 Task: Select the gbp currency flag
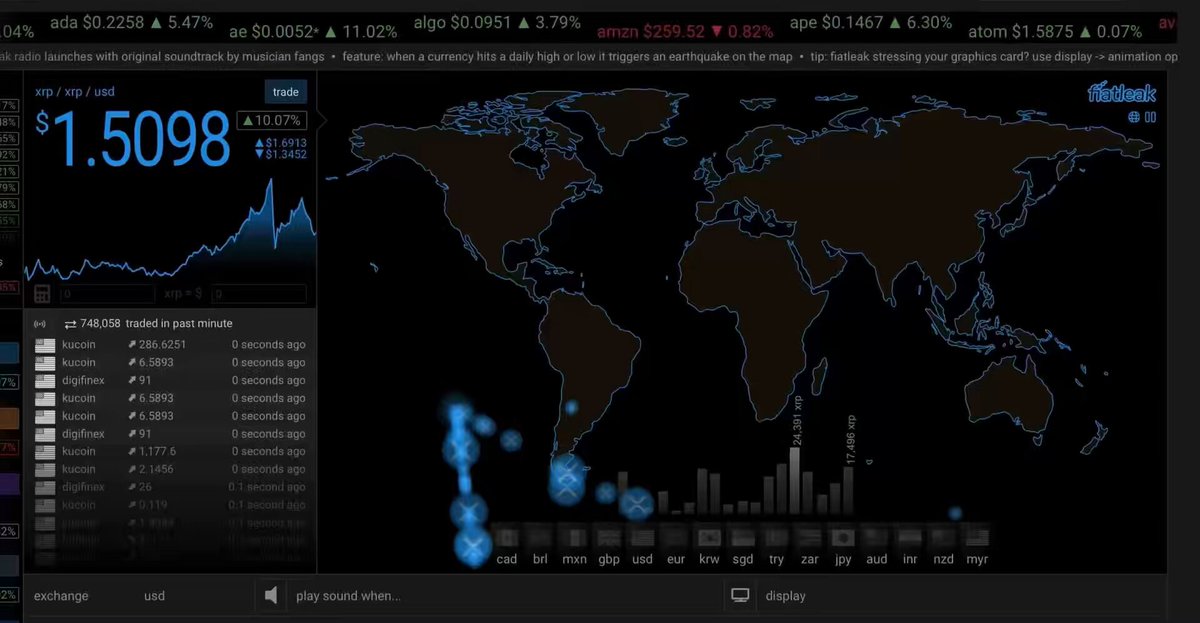pos(609,537)
